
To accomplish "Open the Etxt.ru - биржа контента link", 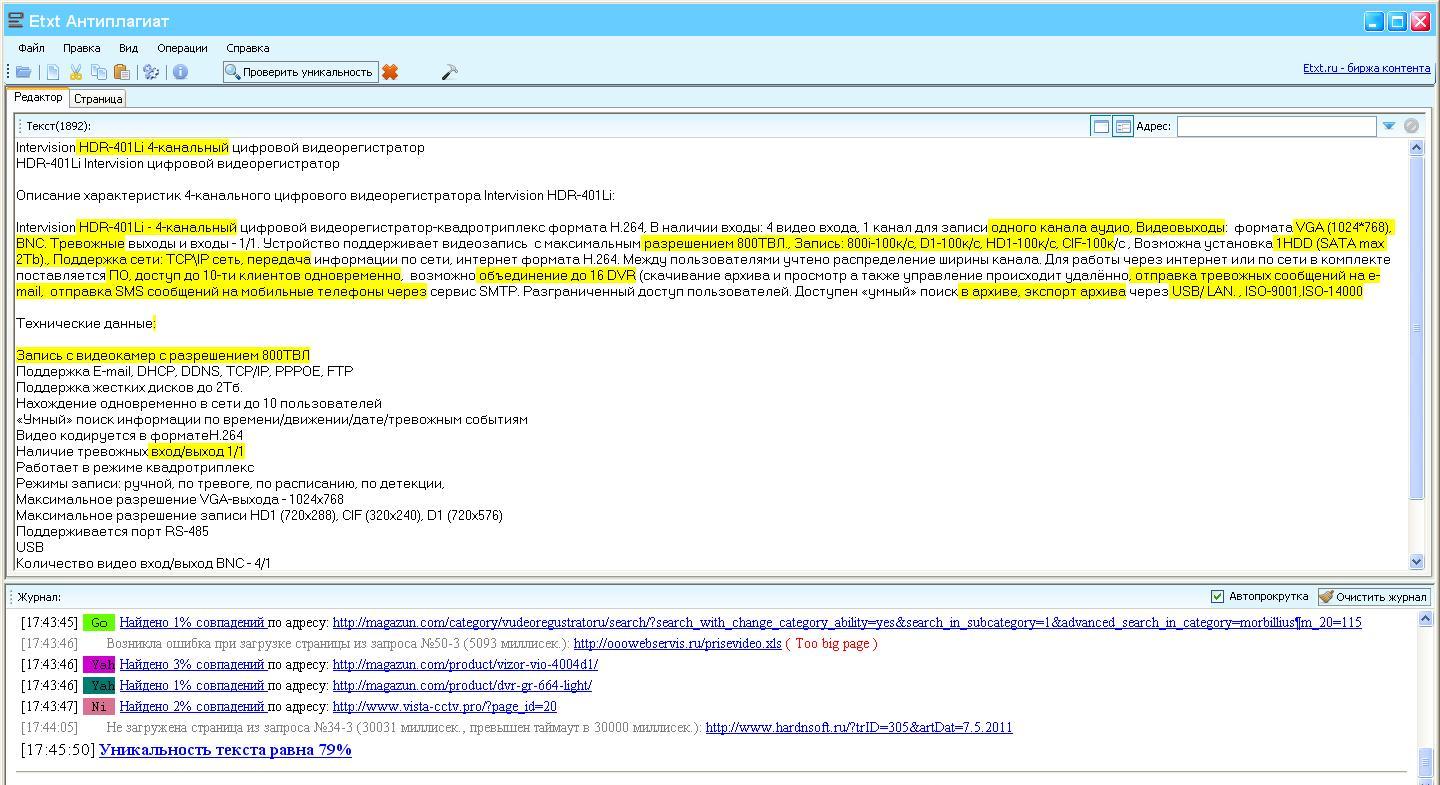I will point(1366,68).
